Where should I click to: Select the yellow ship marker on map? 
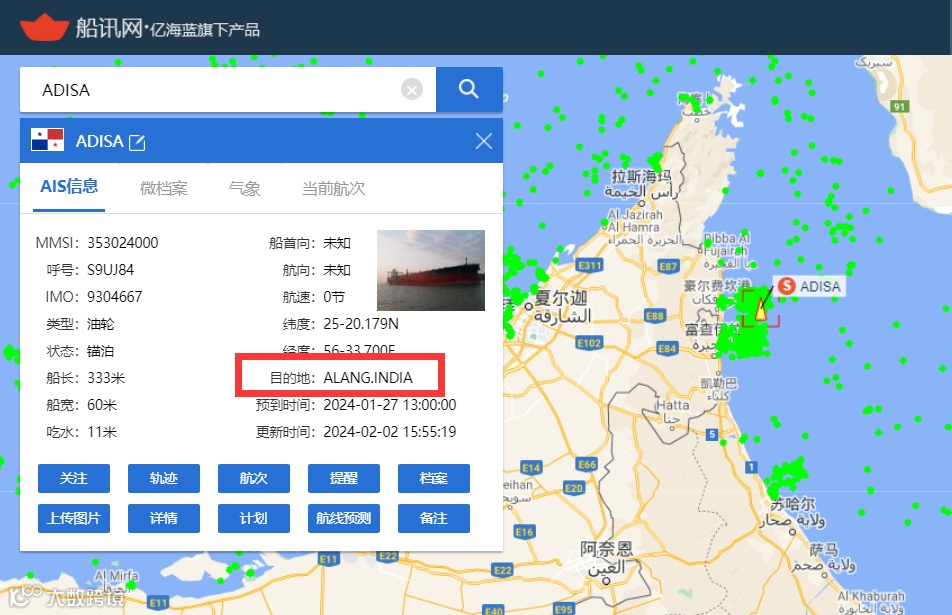pyautogui.click(x=761, y=308)
